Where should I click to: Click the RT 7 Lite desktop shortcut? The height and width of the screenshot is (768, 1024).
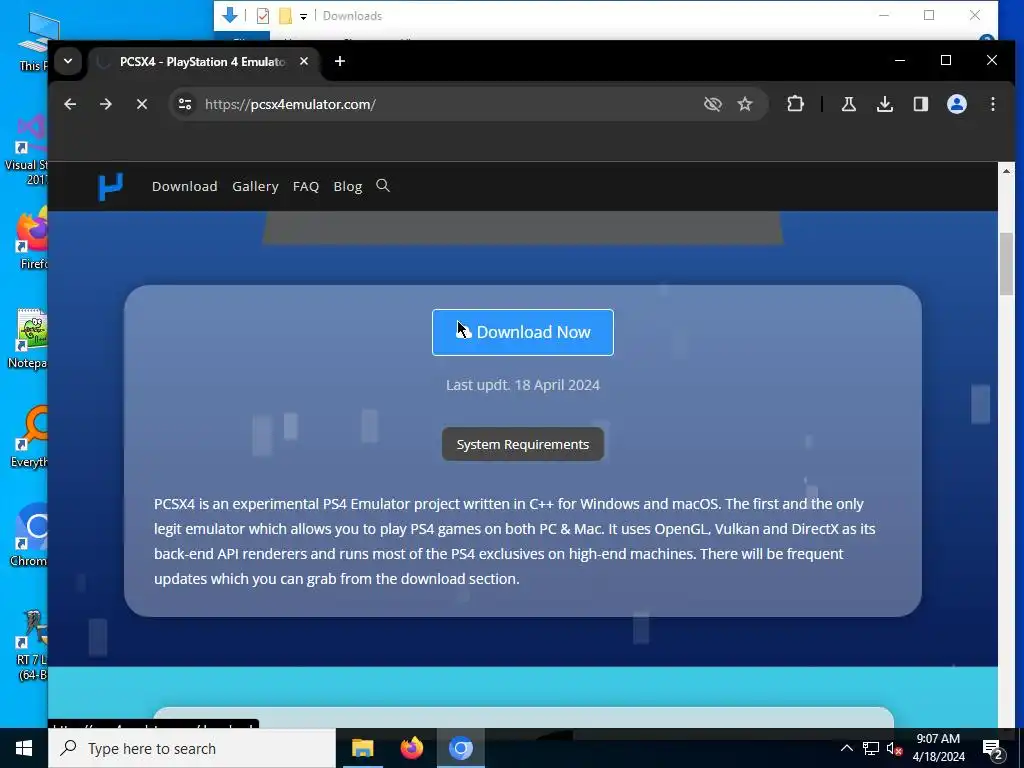click(x=31, y=645)
